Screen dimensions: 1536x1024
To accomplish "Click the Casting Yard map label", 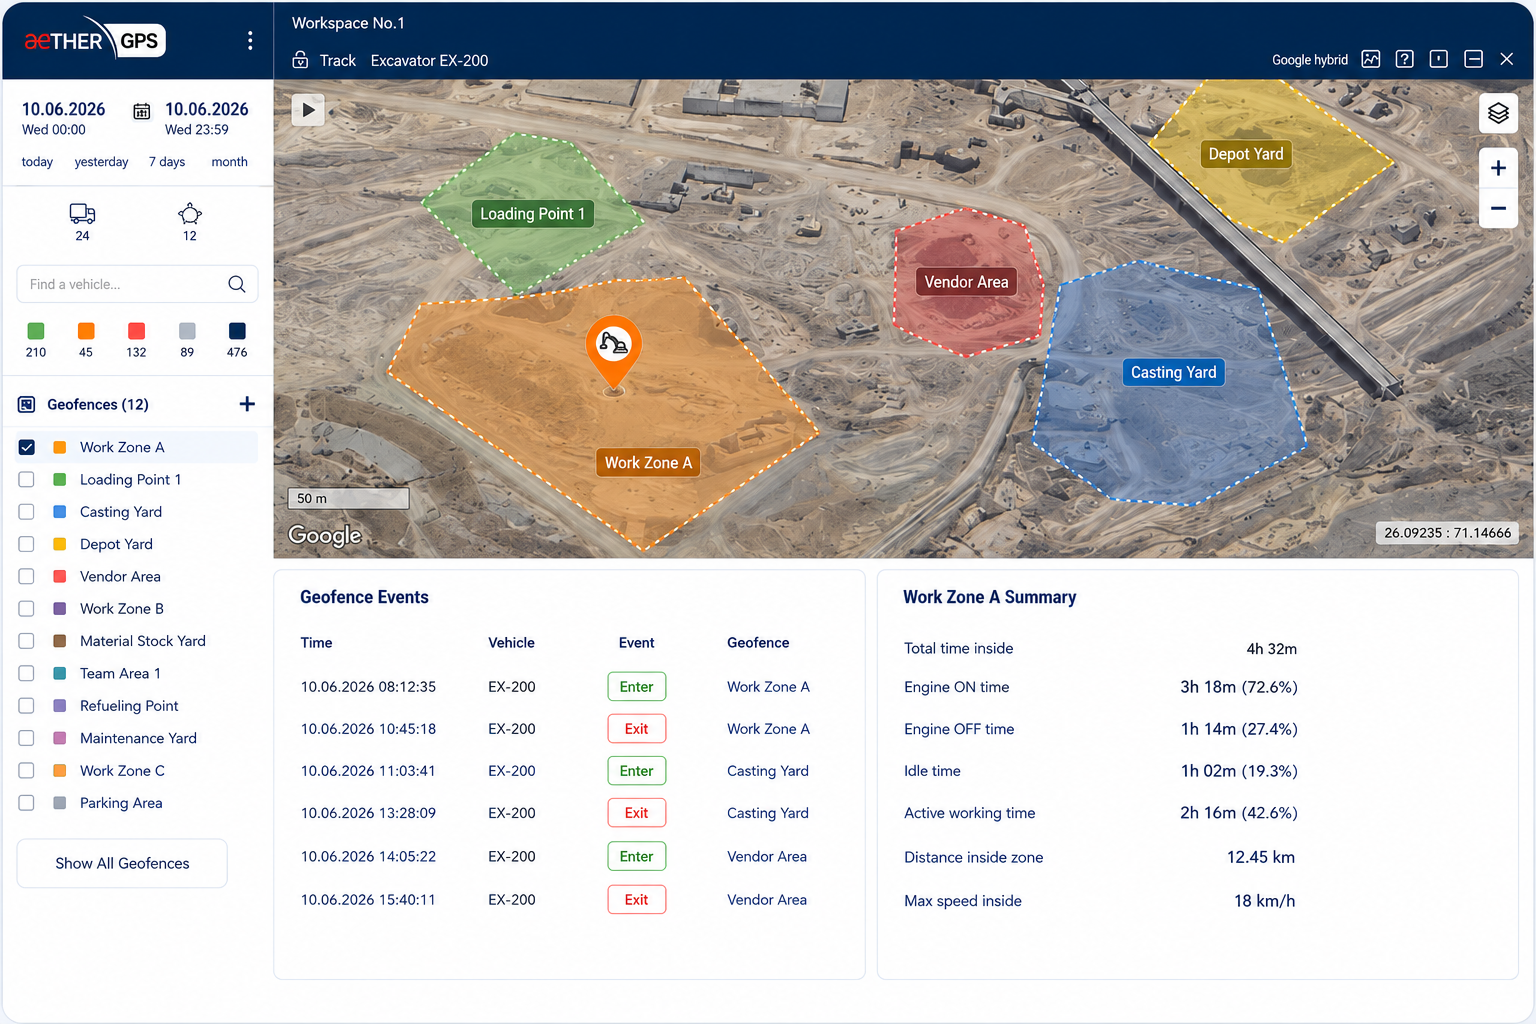I will [x=1174, y=372].
